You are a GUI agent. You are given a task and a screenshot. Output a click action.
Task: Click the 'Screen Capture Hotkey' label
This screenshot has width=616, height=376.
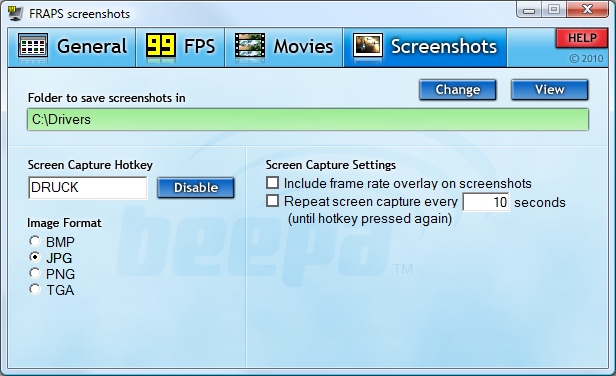point(90,165)
